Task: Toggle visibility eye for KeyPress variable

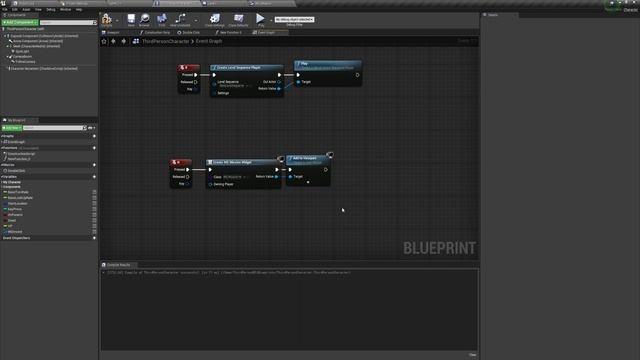Action: click(x=94, y=209)
